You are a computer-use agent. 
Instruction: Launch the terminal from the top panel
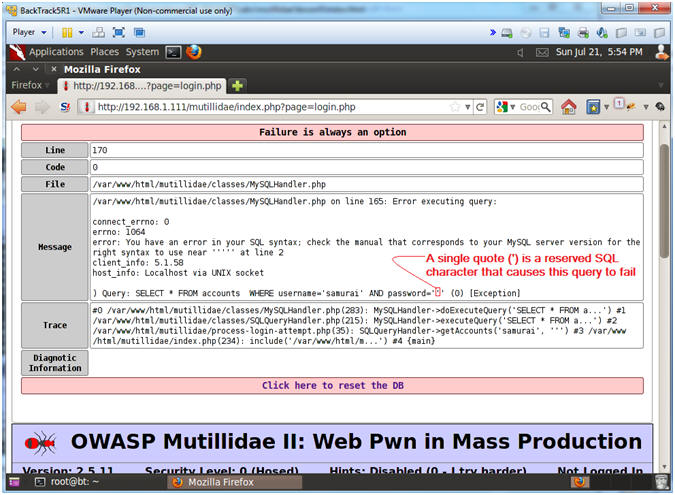click(x=173, y=53)
